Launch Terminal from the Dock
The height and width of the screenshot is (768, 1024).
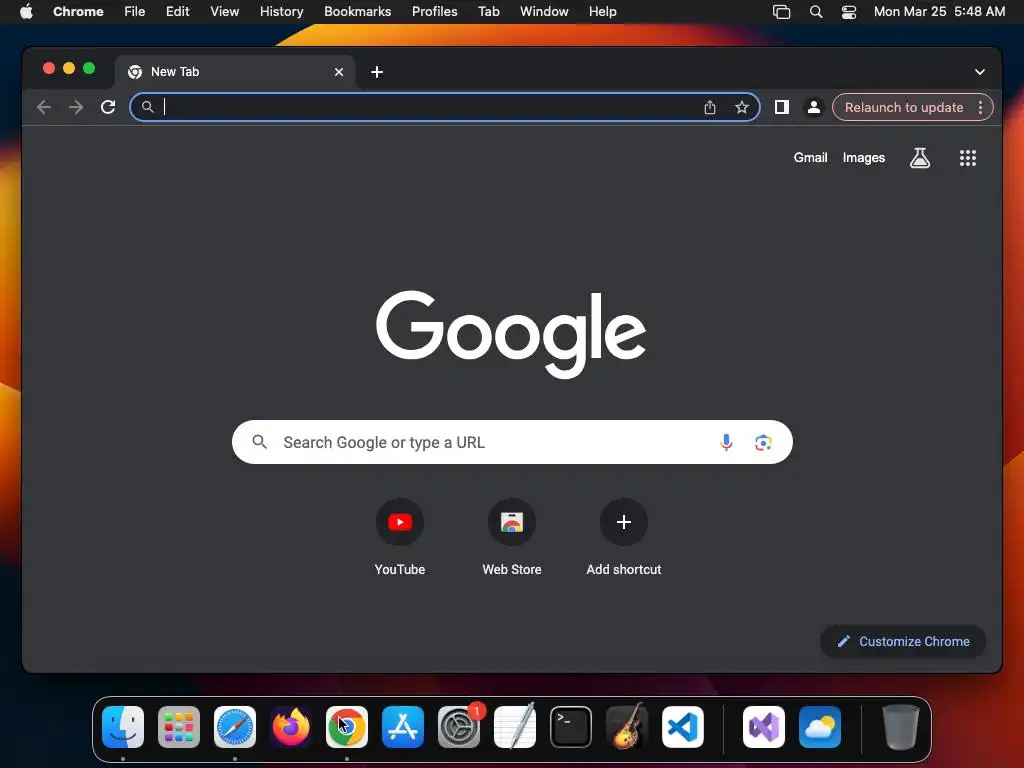(x=571, y=727)
